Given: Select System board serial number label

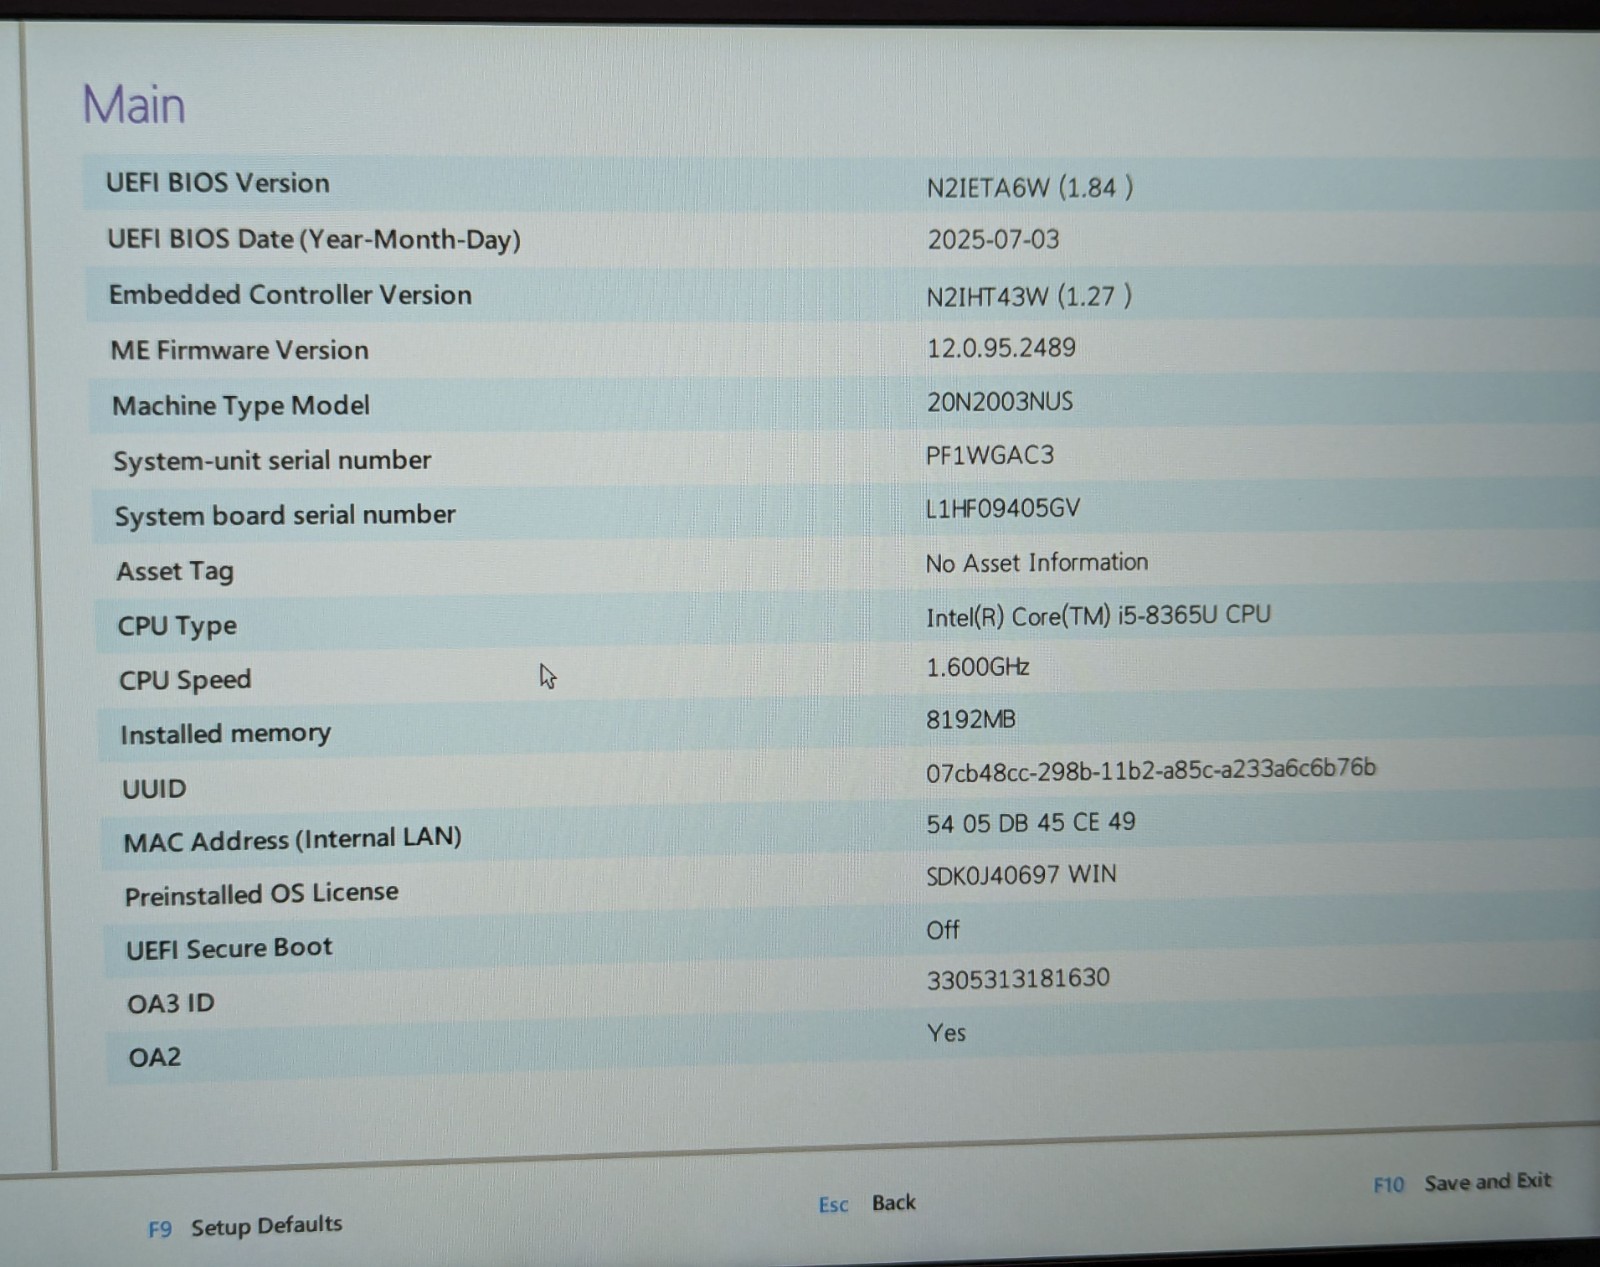Looking at the screenshot, I should pyautogui.click(x=285, y=516).
